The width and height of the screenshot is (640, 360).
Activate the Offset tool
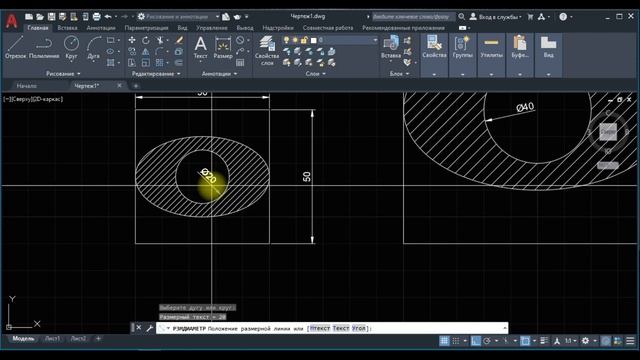tap(179, 62)
